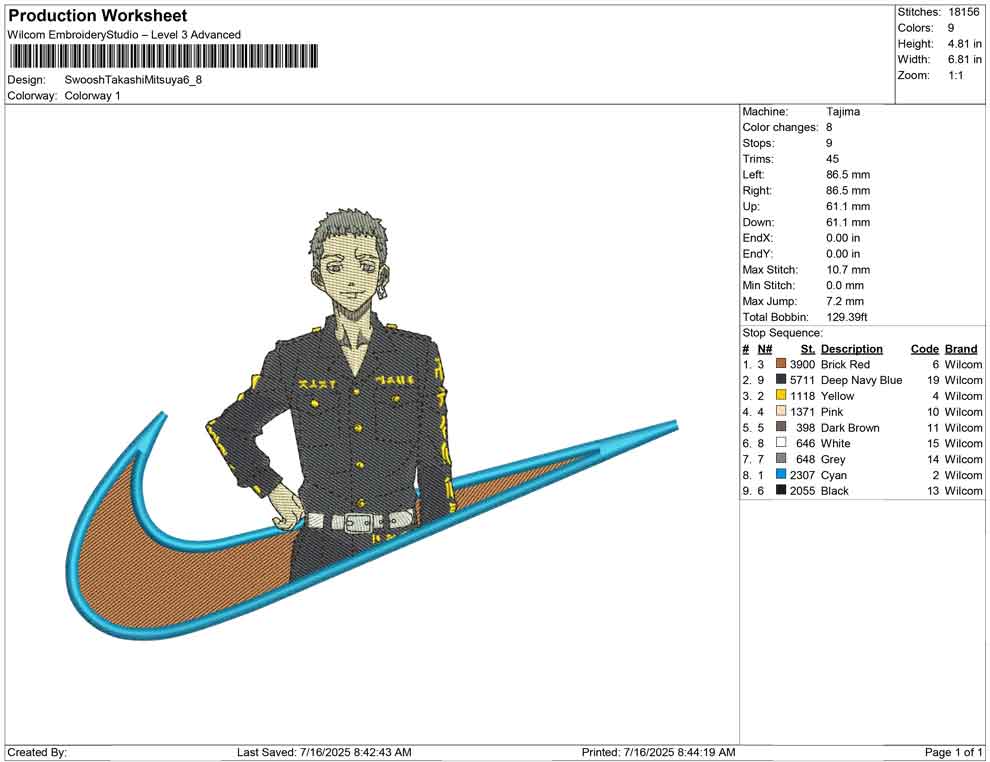Click the Dark Brown color swatch
990x762 pixels.
781,427
